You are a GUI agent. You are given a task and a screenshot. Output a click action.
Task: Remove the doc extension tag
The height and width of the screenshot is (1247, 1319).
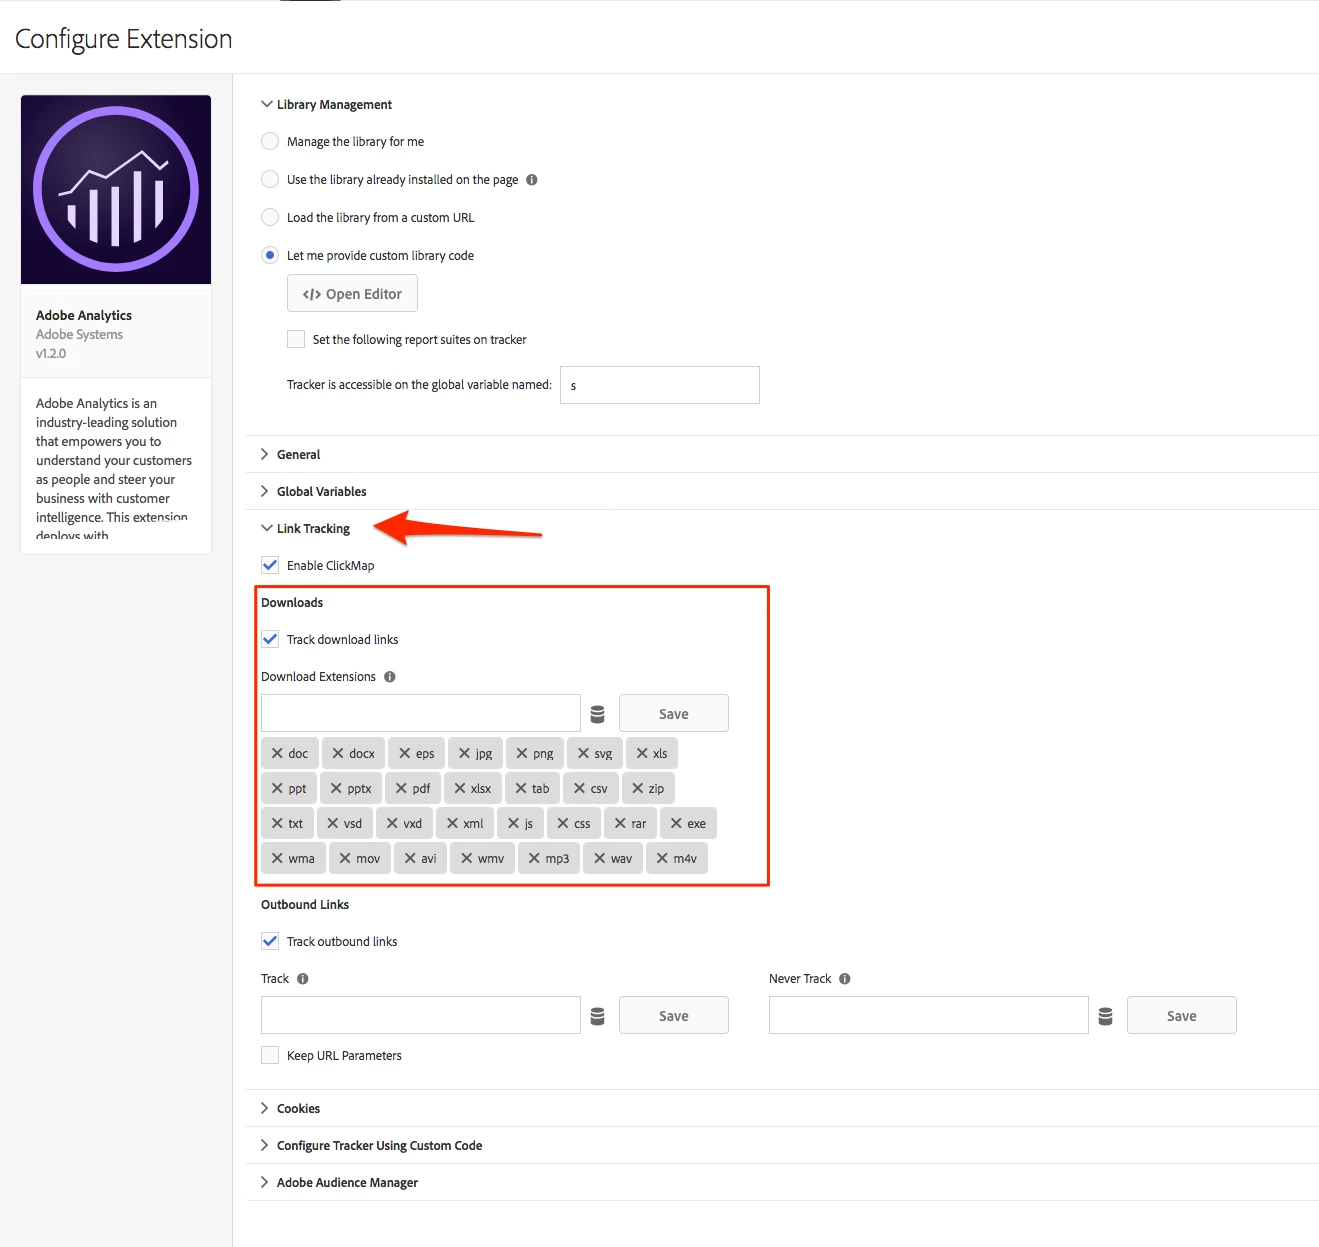[x=277, y=753]
